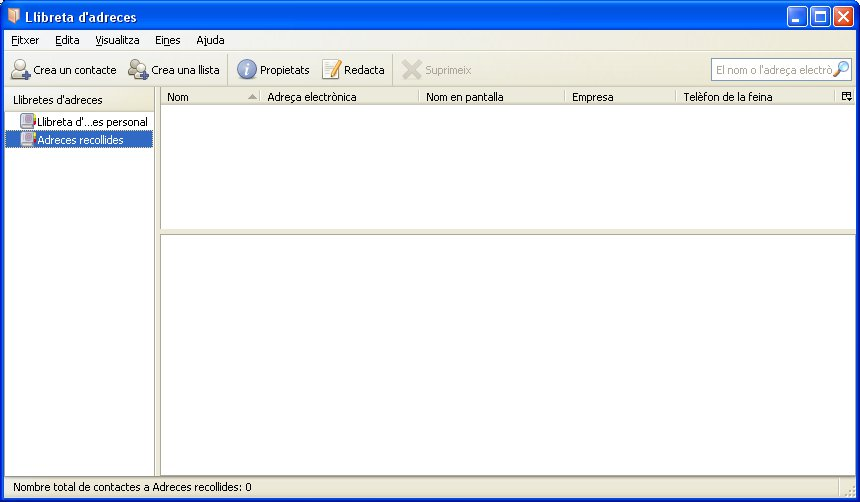
Task: Click Telèfon de la feina column header
Action: click(754, 97)
